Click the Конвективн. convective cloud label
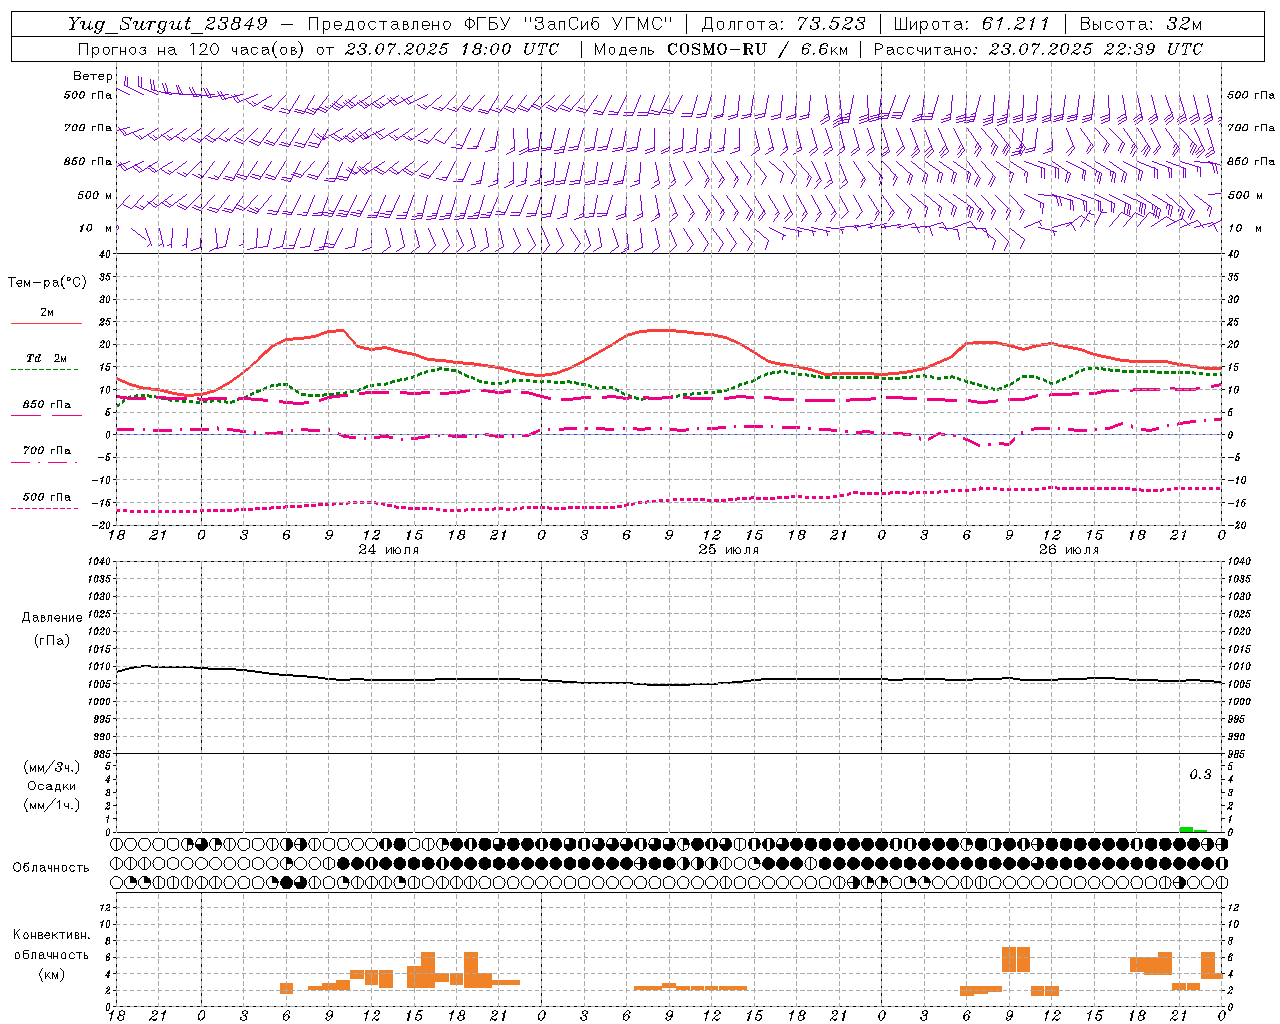 coord(52,935)
